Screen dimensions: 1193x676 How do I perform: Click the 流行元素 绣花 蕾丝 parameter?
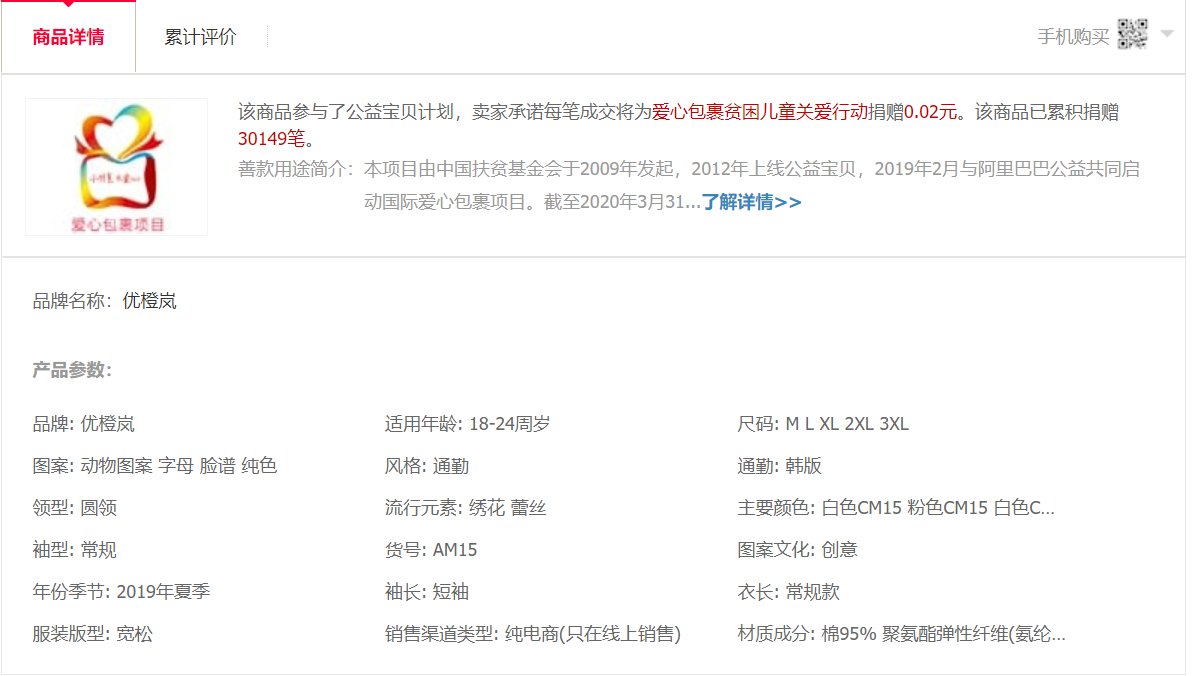point(465,508)
